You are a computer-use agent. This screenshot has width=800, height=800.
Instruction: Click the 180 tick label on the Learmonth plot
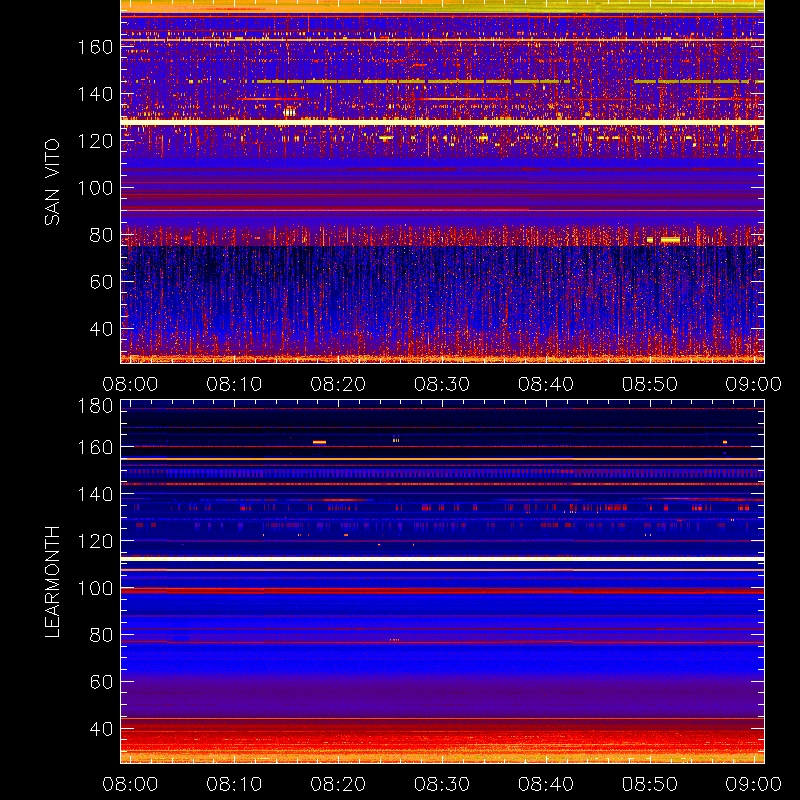[x=95, y=406]
